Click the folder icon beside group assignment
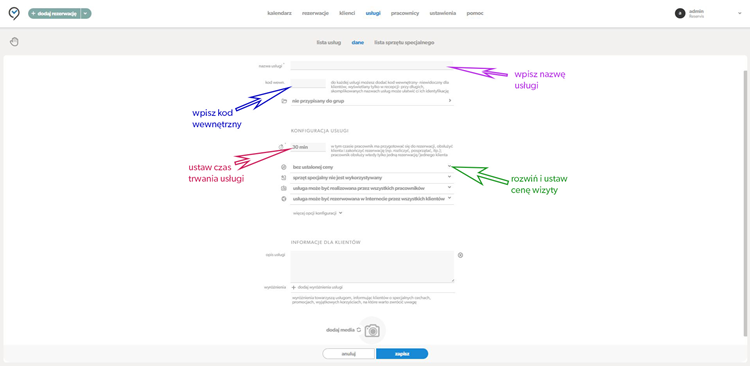This screenshot has height=366, width=750. (x=284, y=101)
